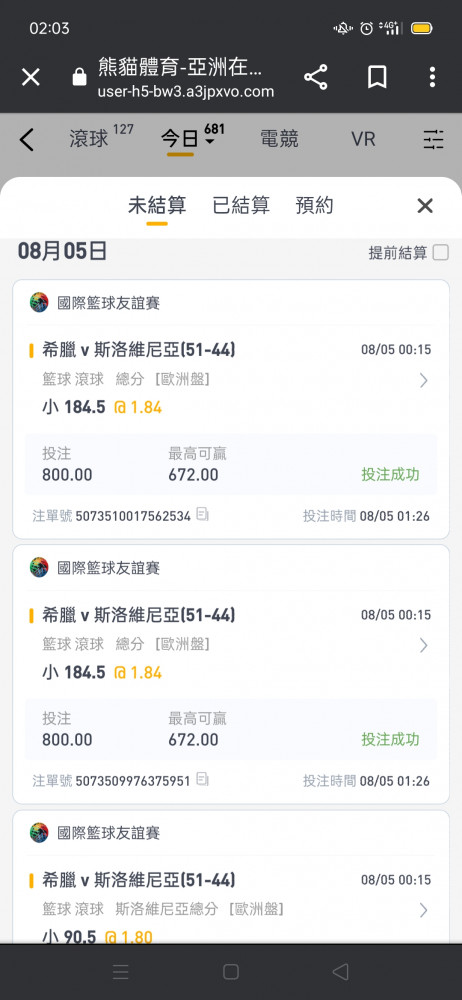
Task: Open the 電競 esports section
Action: click(x=279, y=139)
